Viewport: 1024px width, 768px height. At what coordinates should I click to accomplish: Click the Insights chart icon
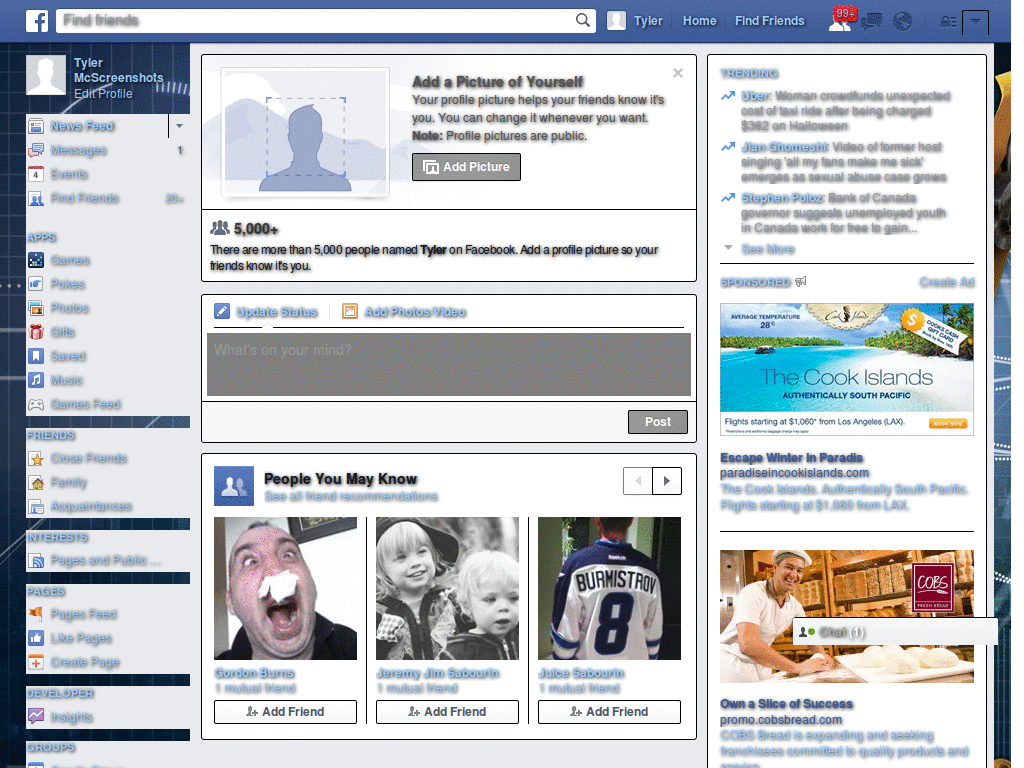[36, 716]
